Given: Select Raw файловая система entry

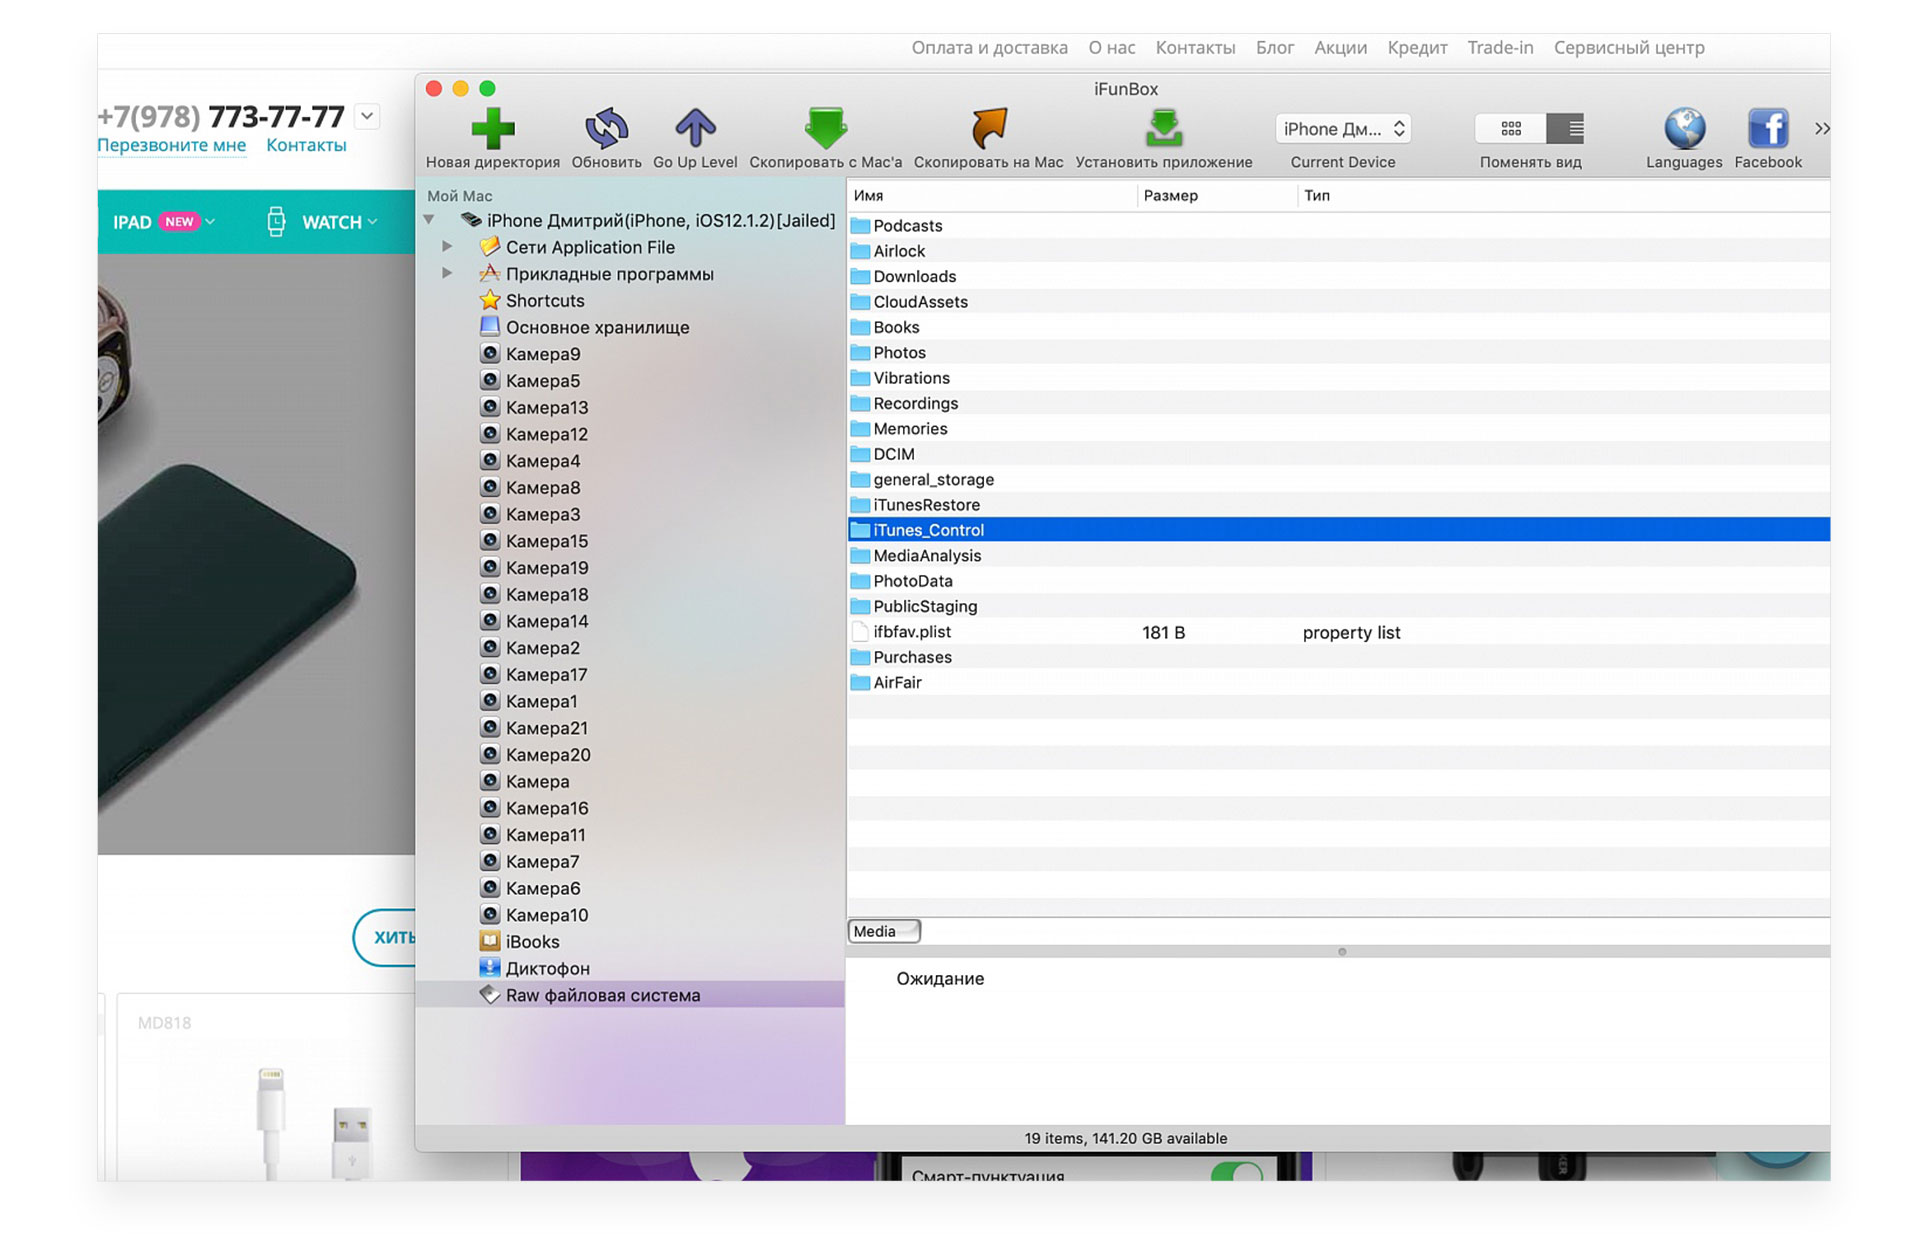Looking at the screenshot, I should point(630,995).
